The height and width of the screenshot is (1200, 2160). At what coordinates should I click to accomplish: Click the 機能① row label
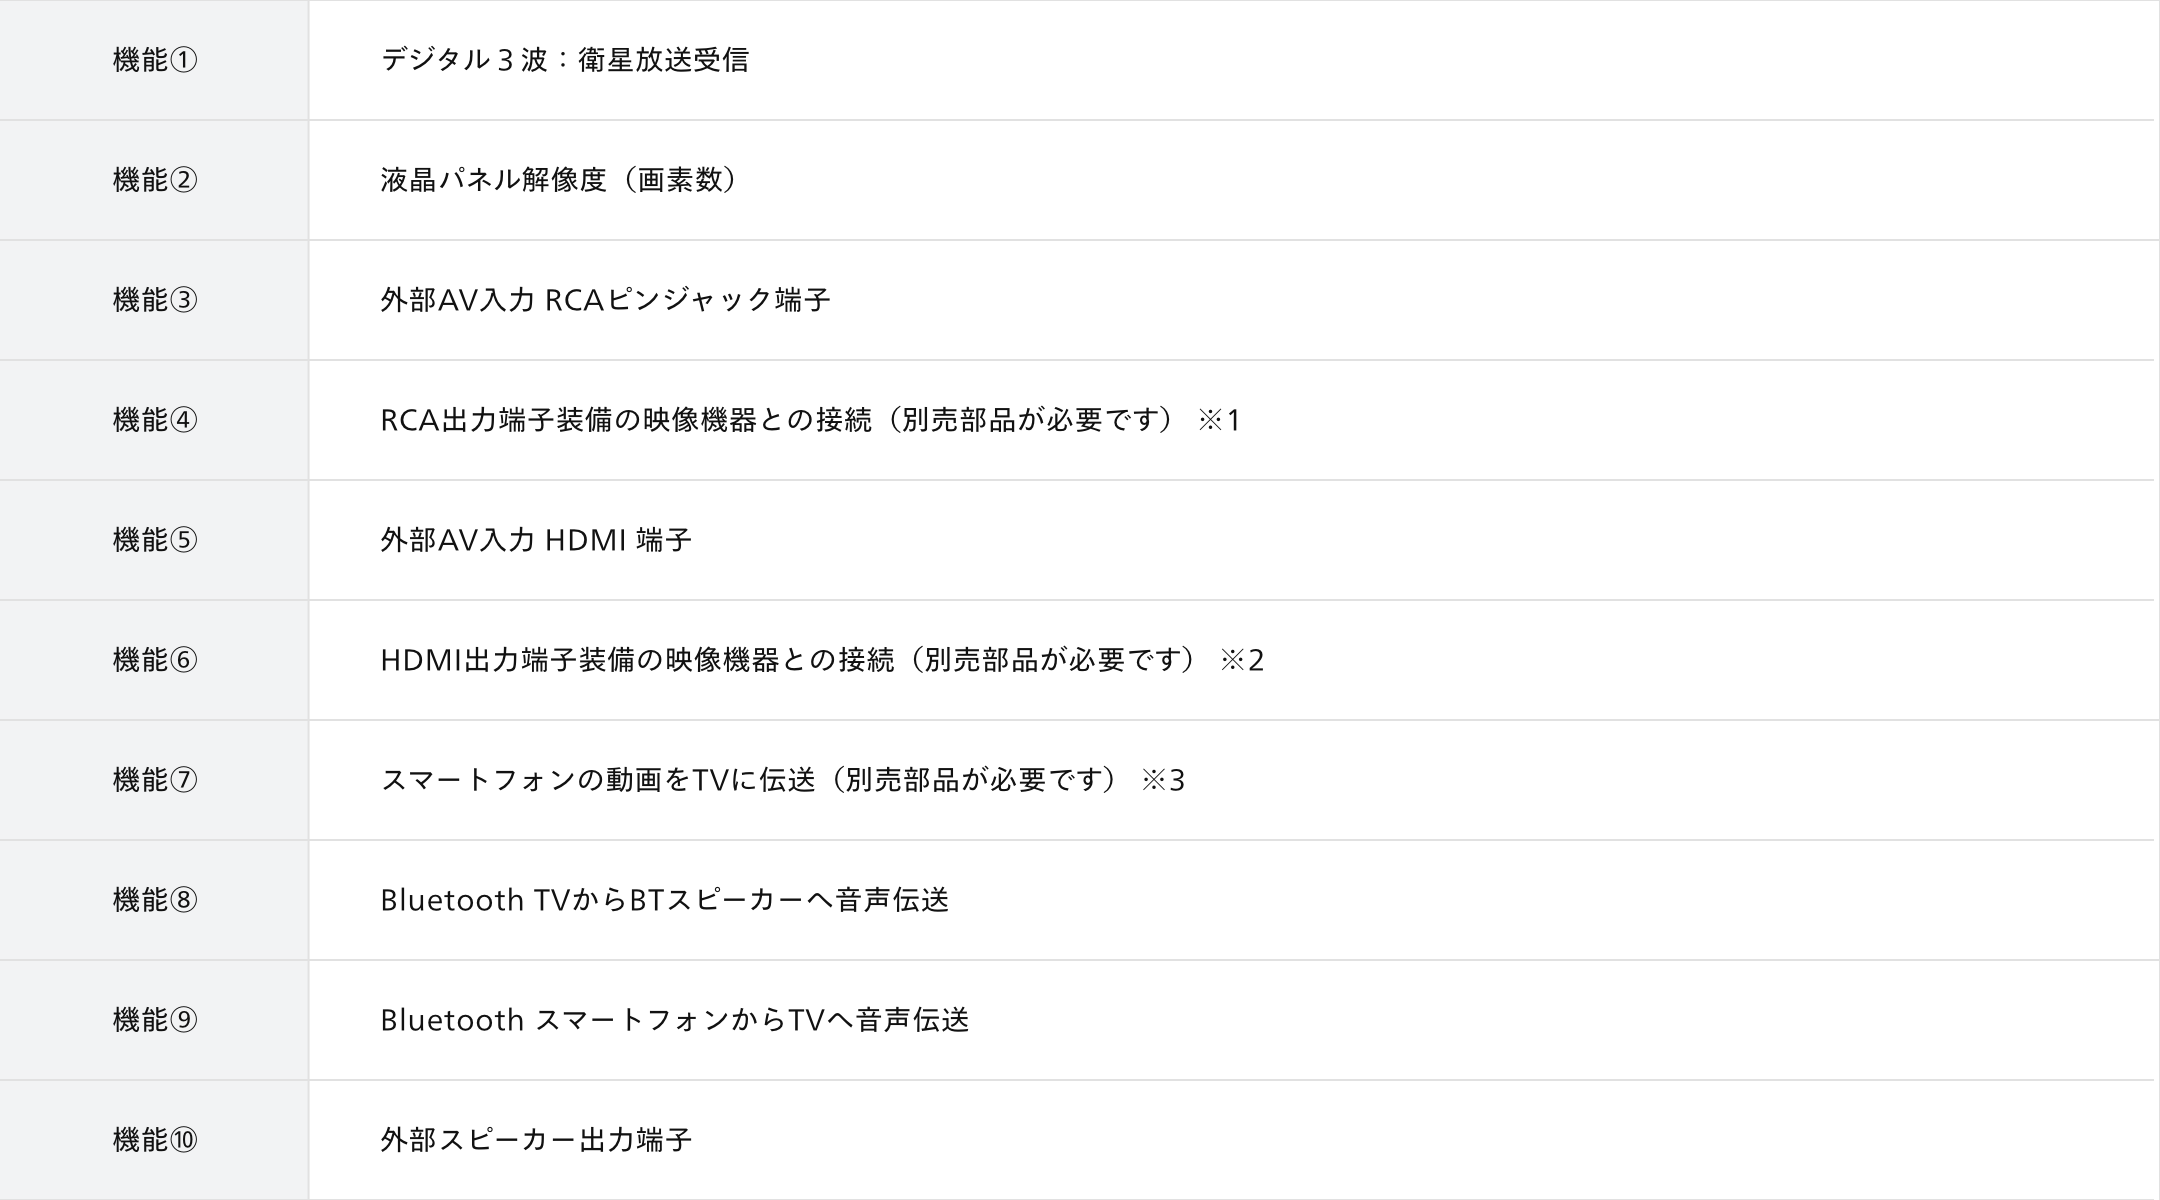[155, 60]
